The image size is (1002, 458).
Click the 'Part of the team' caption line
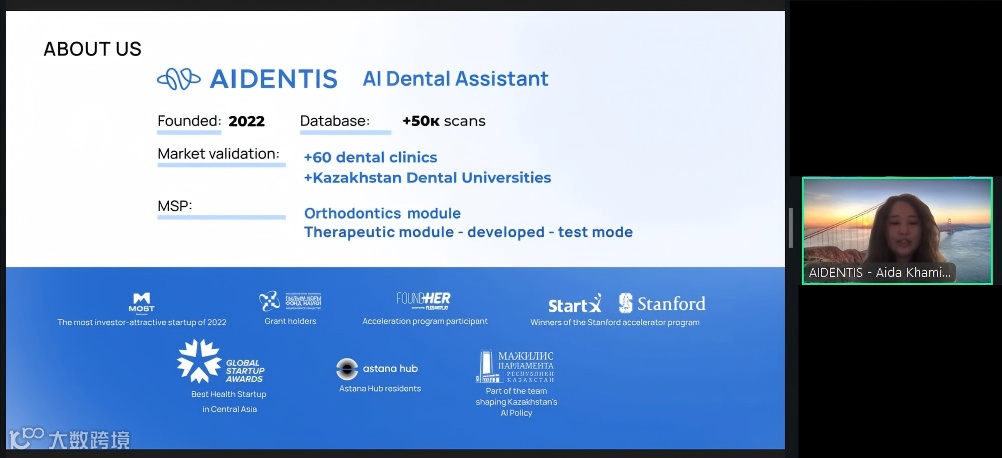pos(516,391)
